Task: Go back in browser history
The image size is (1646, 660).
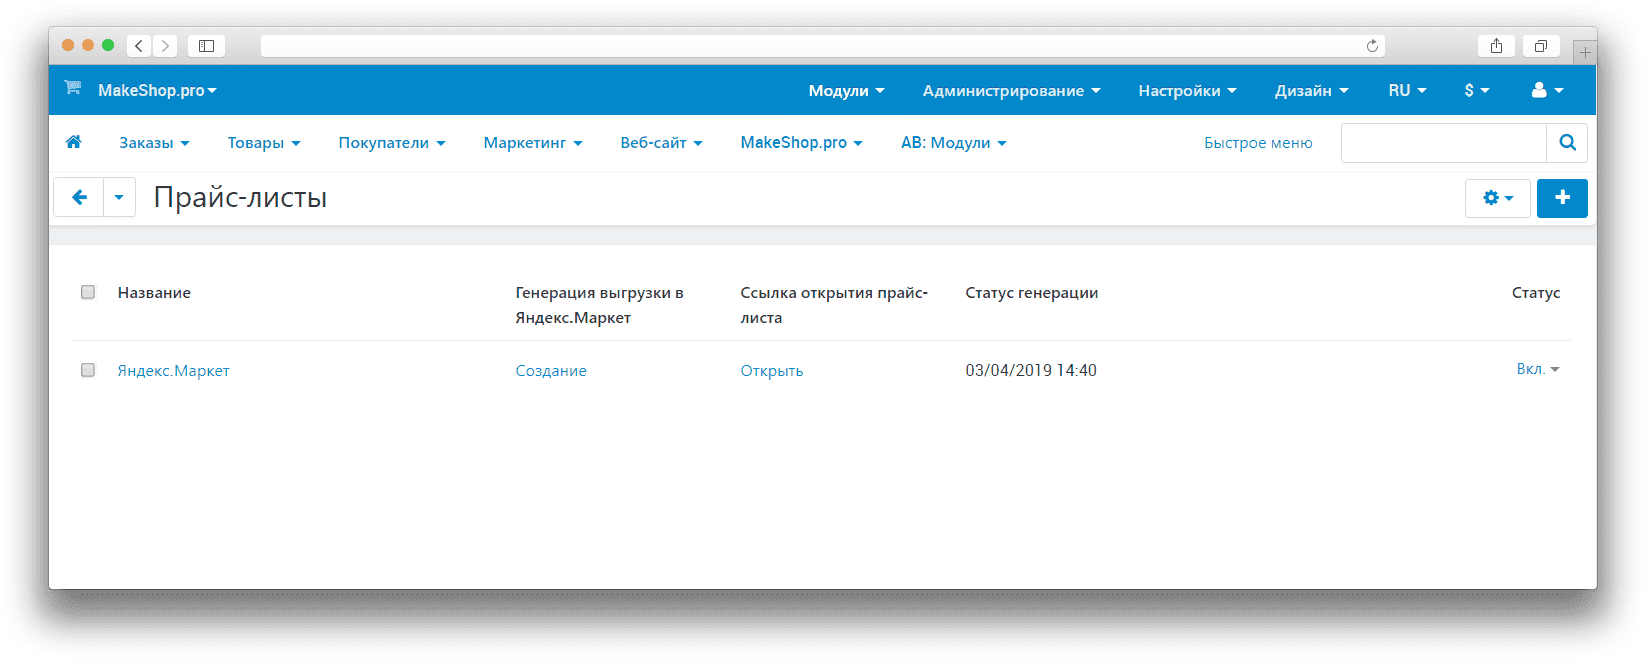Action: click(140, 46)
